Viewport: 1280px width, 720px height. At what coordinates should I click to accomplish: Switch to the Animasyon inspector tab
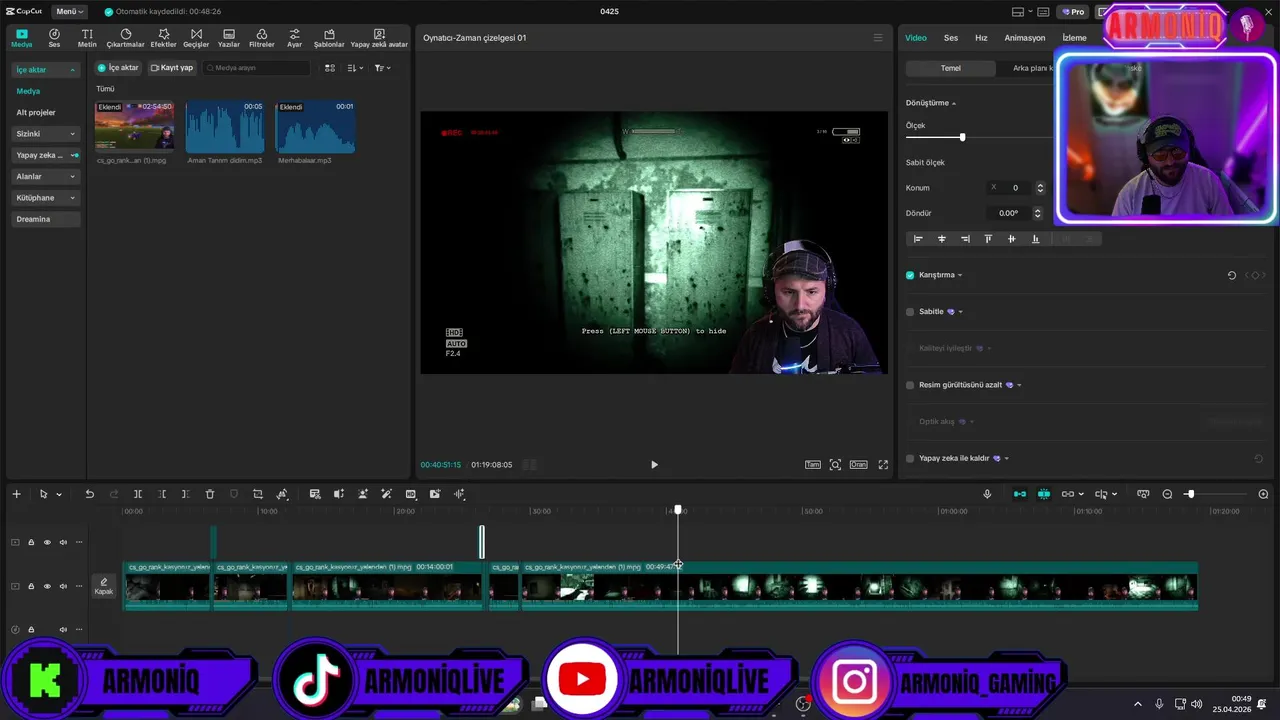click(1025, 38)
